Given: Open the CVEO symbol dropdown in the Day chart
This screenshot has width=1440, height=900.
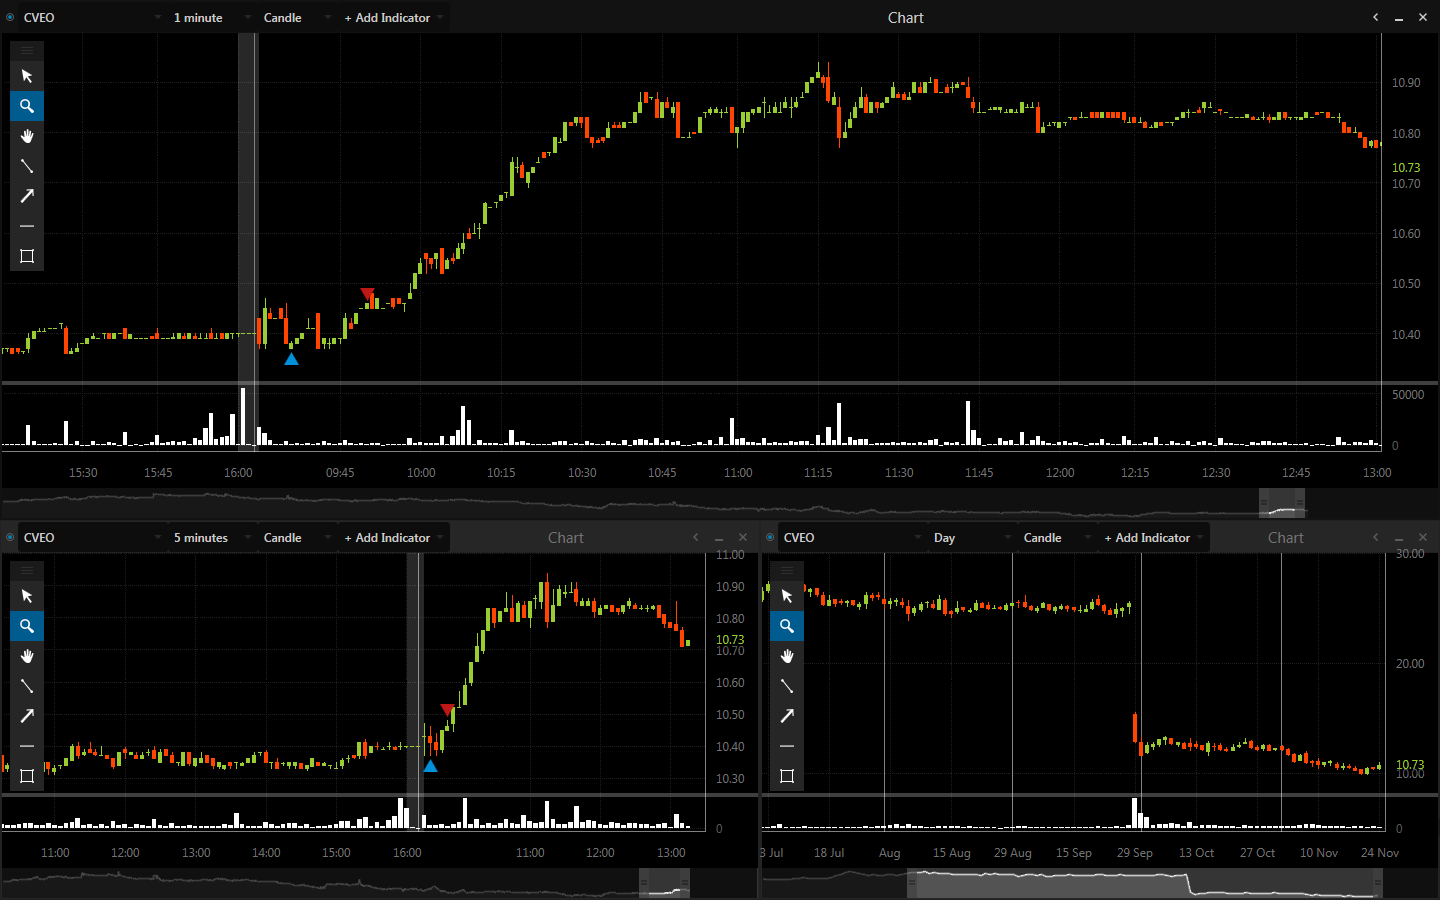Looking at the screenshot, I should click(852, 538).
